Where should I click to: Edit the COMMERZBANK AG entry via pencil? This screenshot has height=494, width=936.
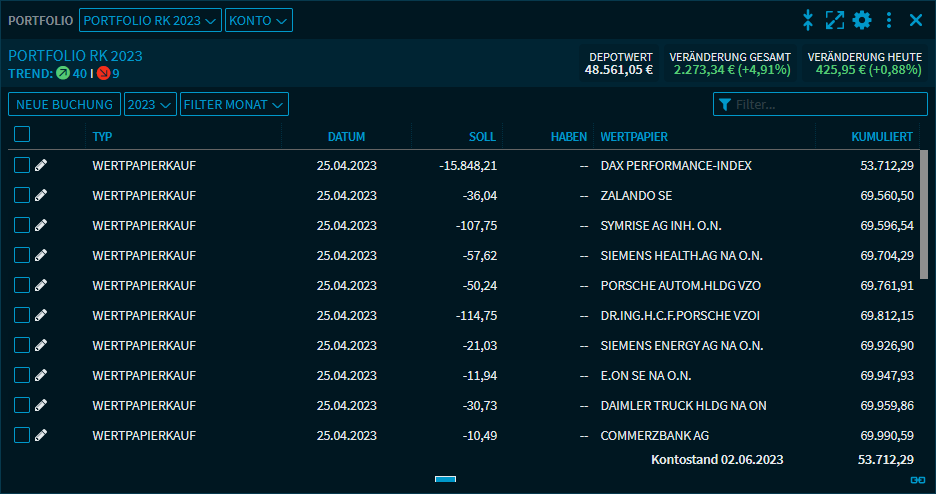pos(41,435)
